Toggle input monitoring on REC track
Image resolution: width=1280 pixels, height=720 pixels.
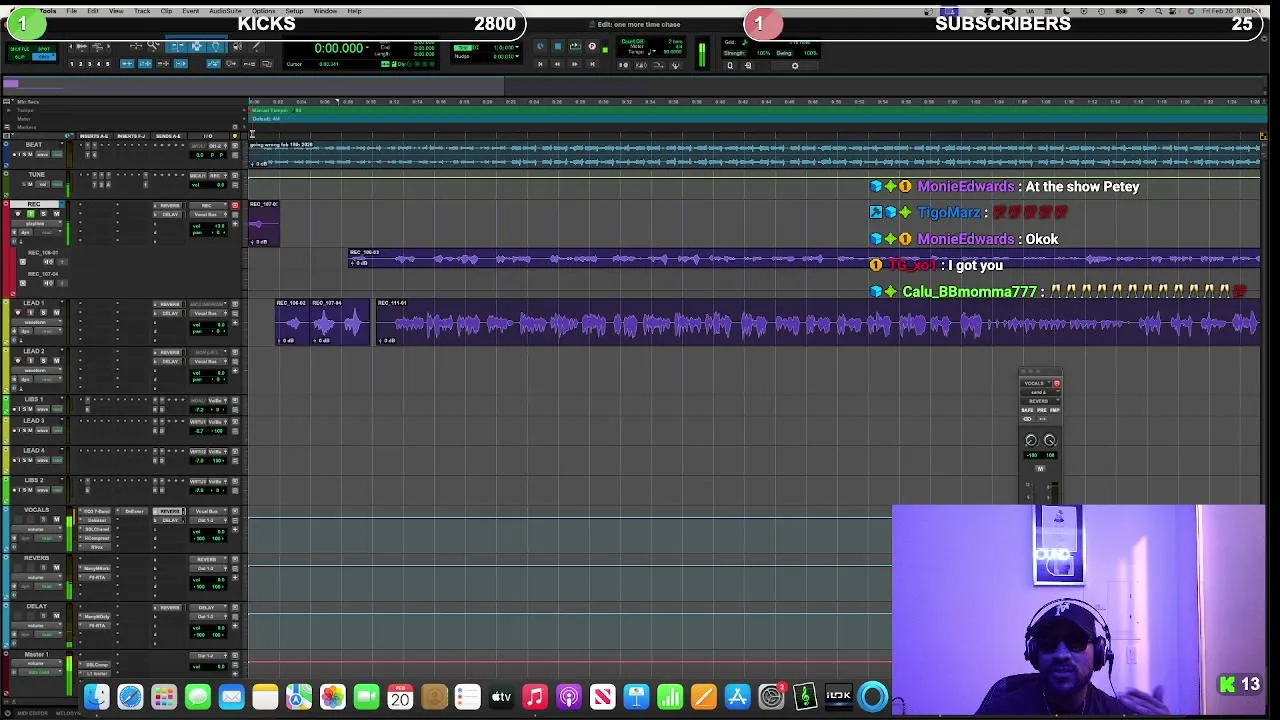coord(31,214)
